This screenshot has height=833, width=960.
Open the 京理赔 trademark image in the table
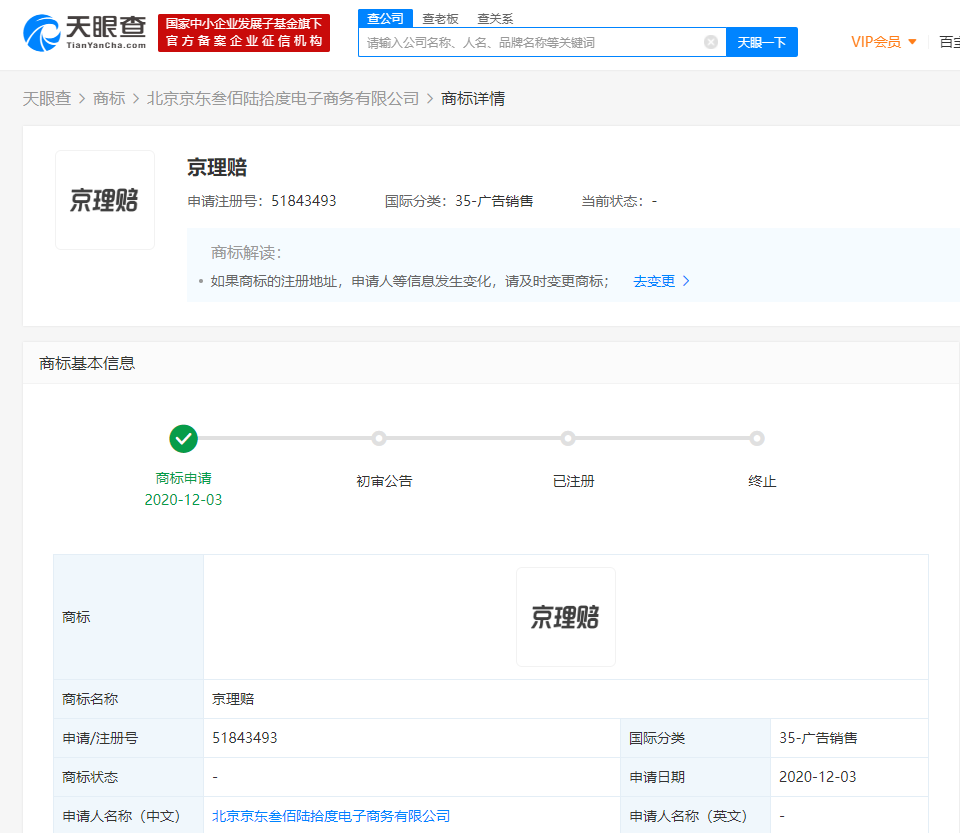566,617
